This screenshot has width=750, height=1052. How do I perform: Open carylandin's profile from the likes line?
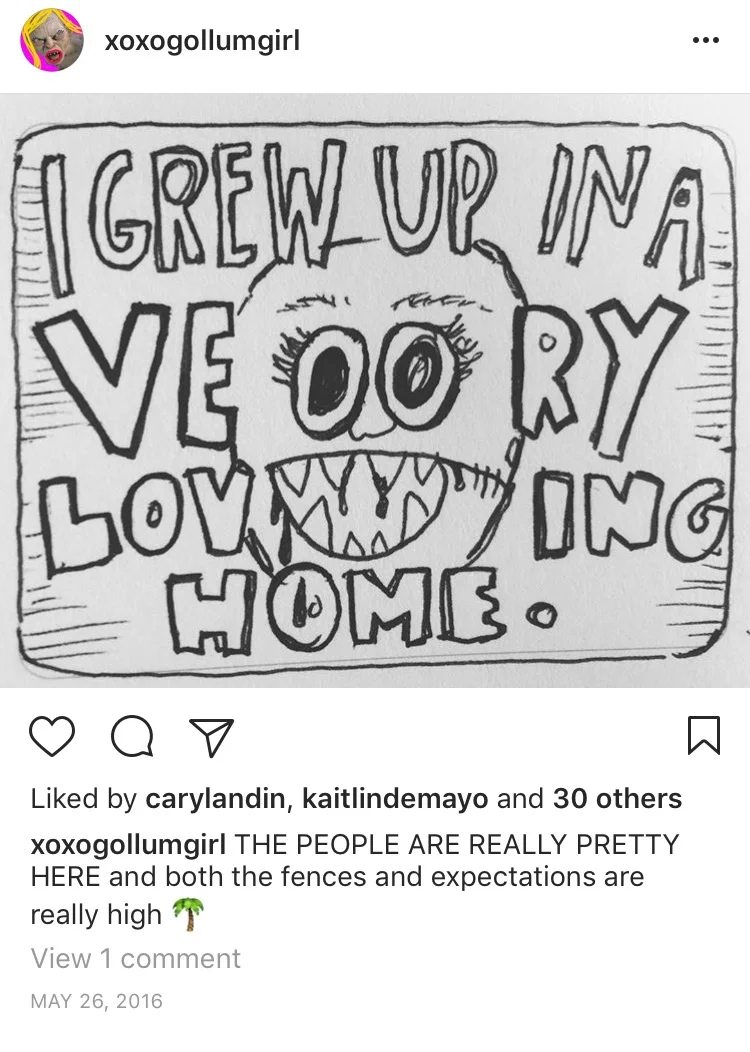coord(215,798)
